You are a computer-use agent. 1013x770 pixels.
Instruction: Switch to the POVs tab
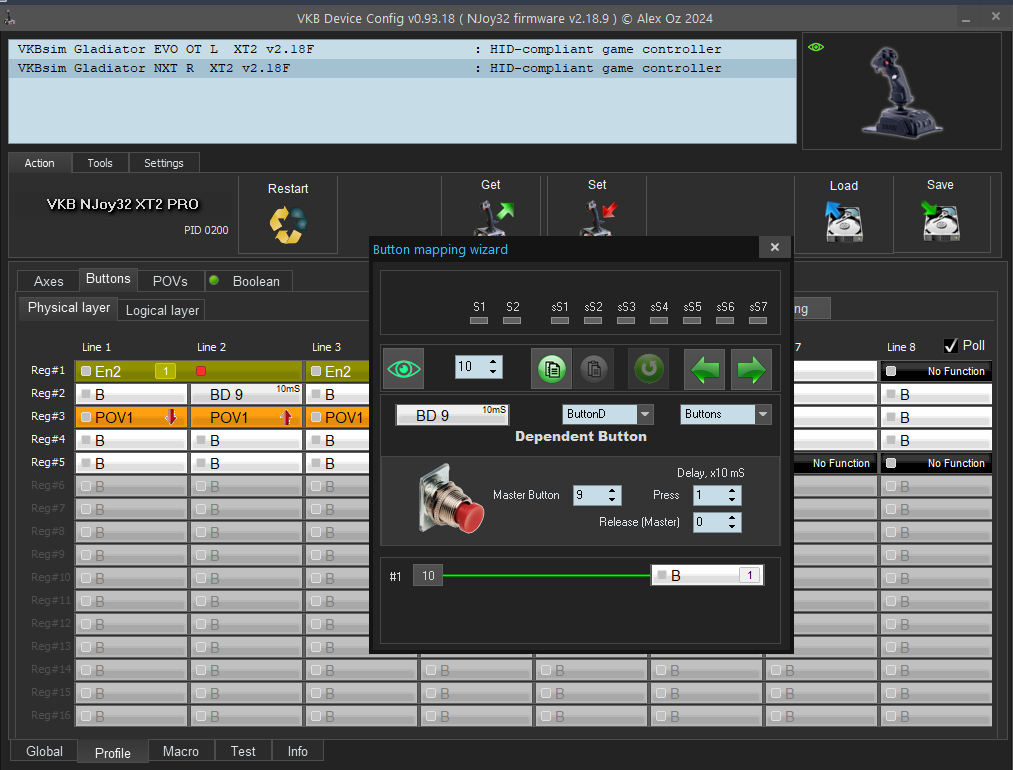point(170,282)
